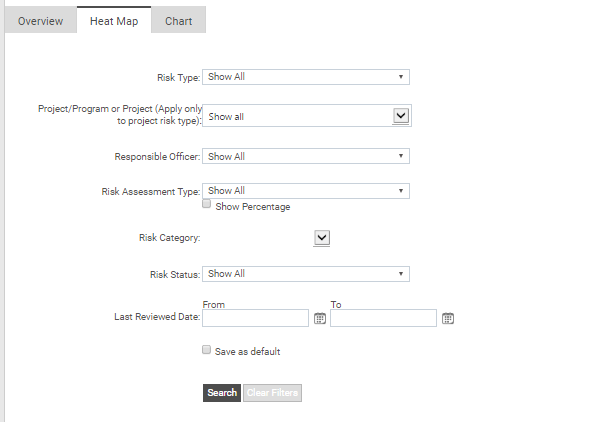Open the Responsible Officer dropdown
Image resolution: width=600 pixels, height=422 pixels.
306,157
